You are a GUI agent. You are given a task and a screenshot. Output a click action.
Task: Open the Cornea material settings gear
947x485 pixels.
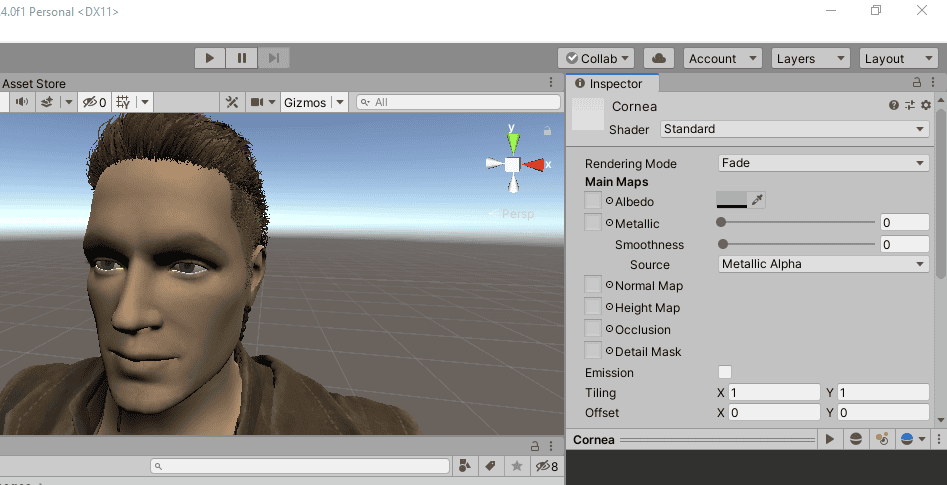click(x=926, y=105)
